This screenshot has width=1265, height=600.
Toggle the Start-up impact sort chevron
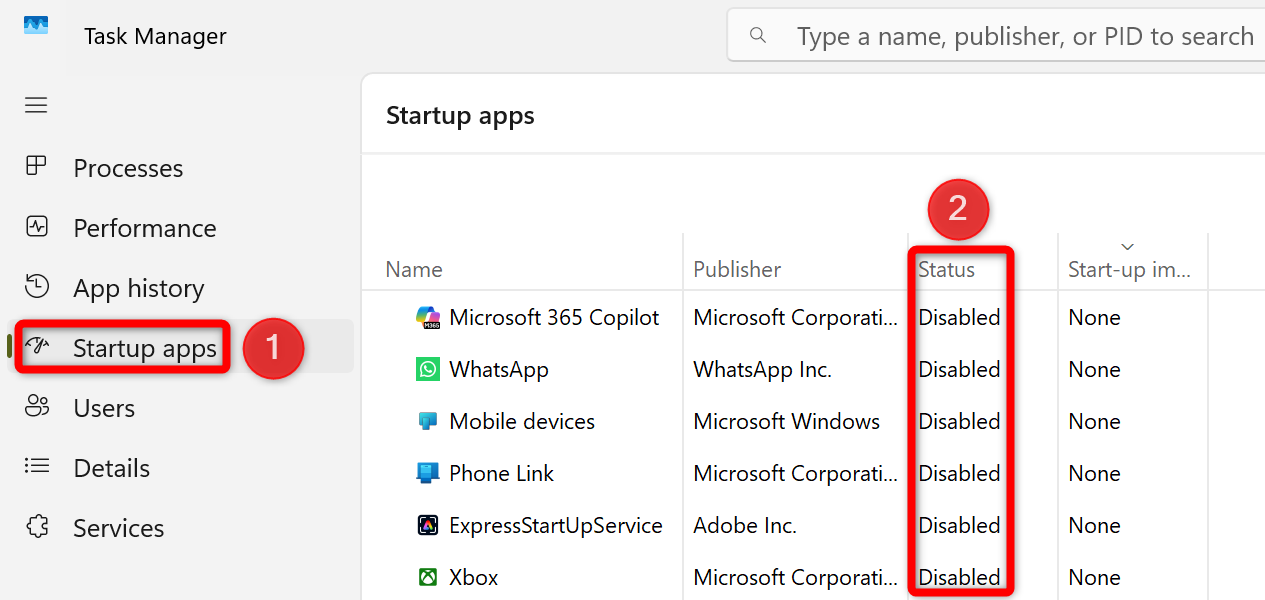point(1127,246)
